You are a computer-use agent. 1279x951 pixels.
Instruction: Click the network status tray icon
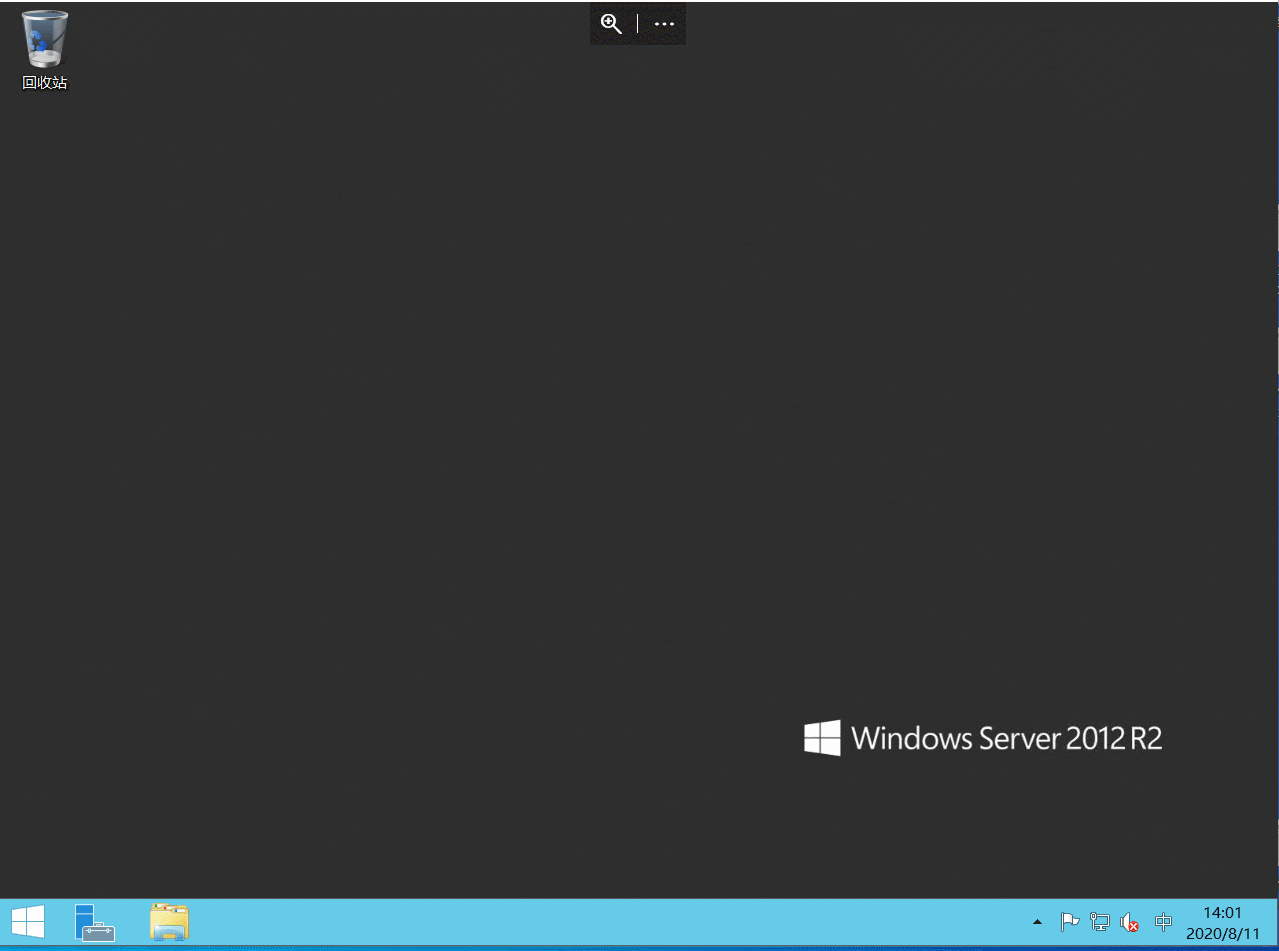pos(1100,922)
